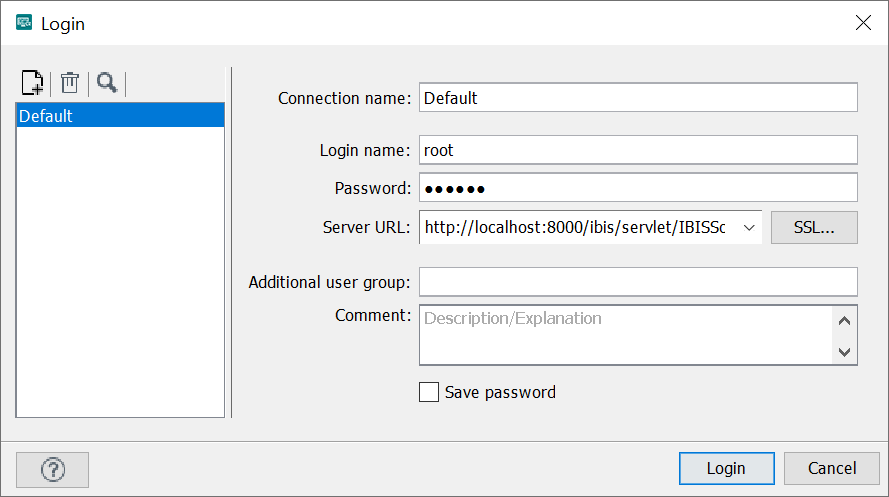This screenshot has height=497, width=889.
Task: Delete the selected connection with trash icon
Action: click(70, 83)
